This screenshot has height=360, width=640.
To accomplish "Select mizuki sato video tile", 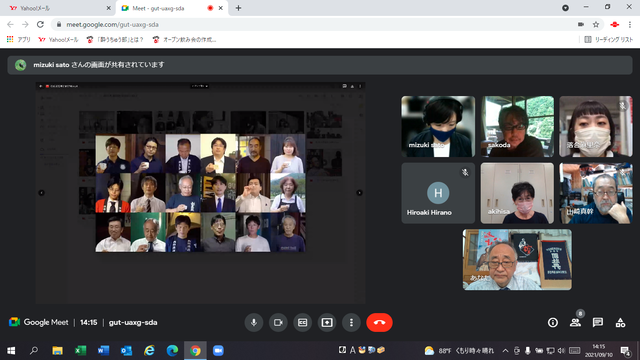I will [438, 127].
